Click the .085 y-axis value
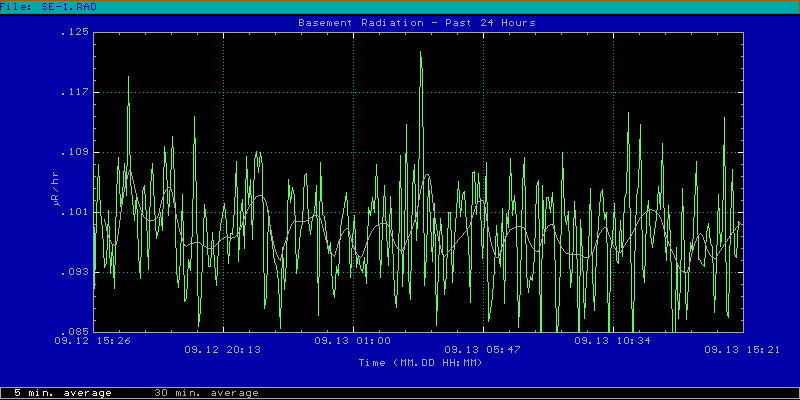Screen dimensions: 800x400 [x=74, y=332]
